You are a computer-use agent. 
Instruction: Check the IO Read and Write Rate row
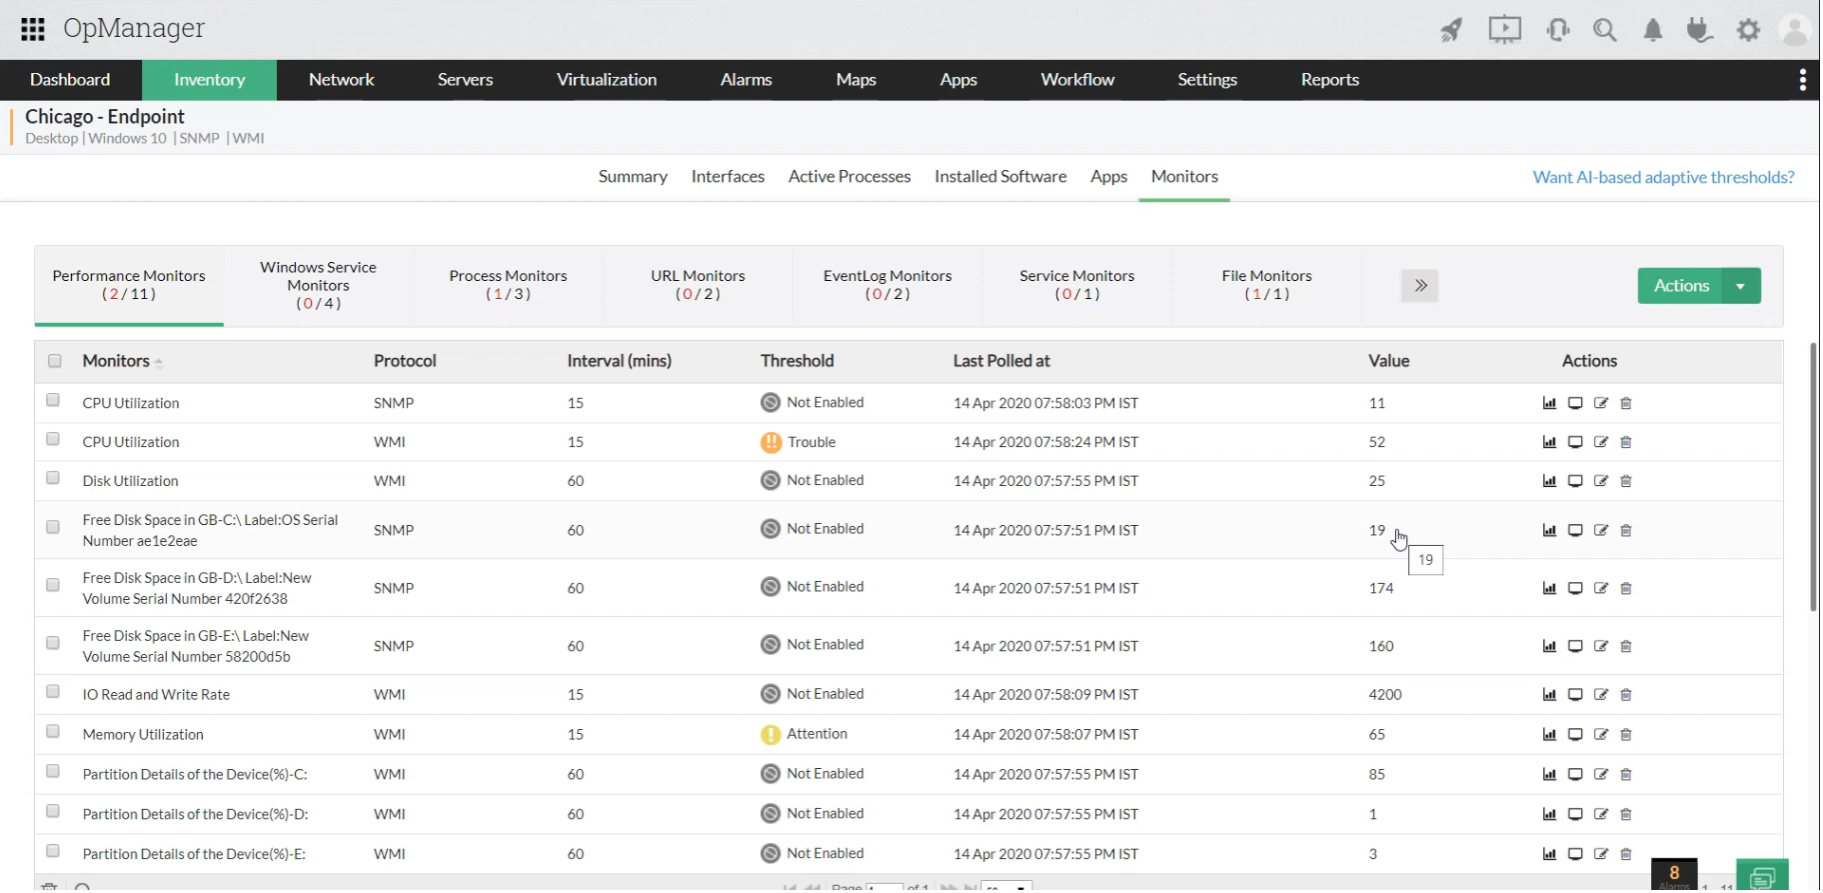(53, 692)
